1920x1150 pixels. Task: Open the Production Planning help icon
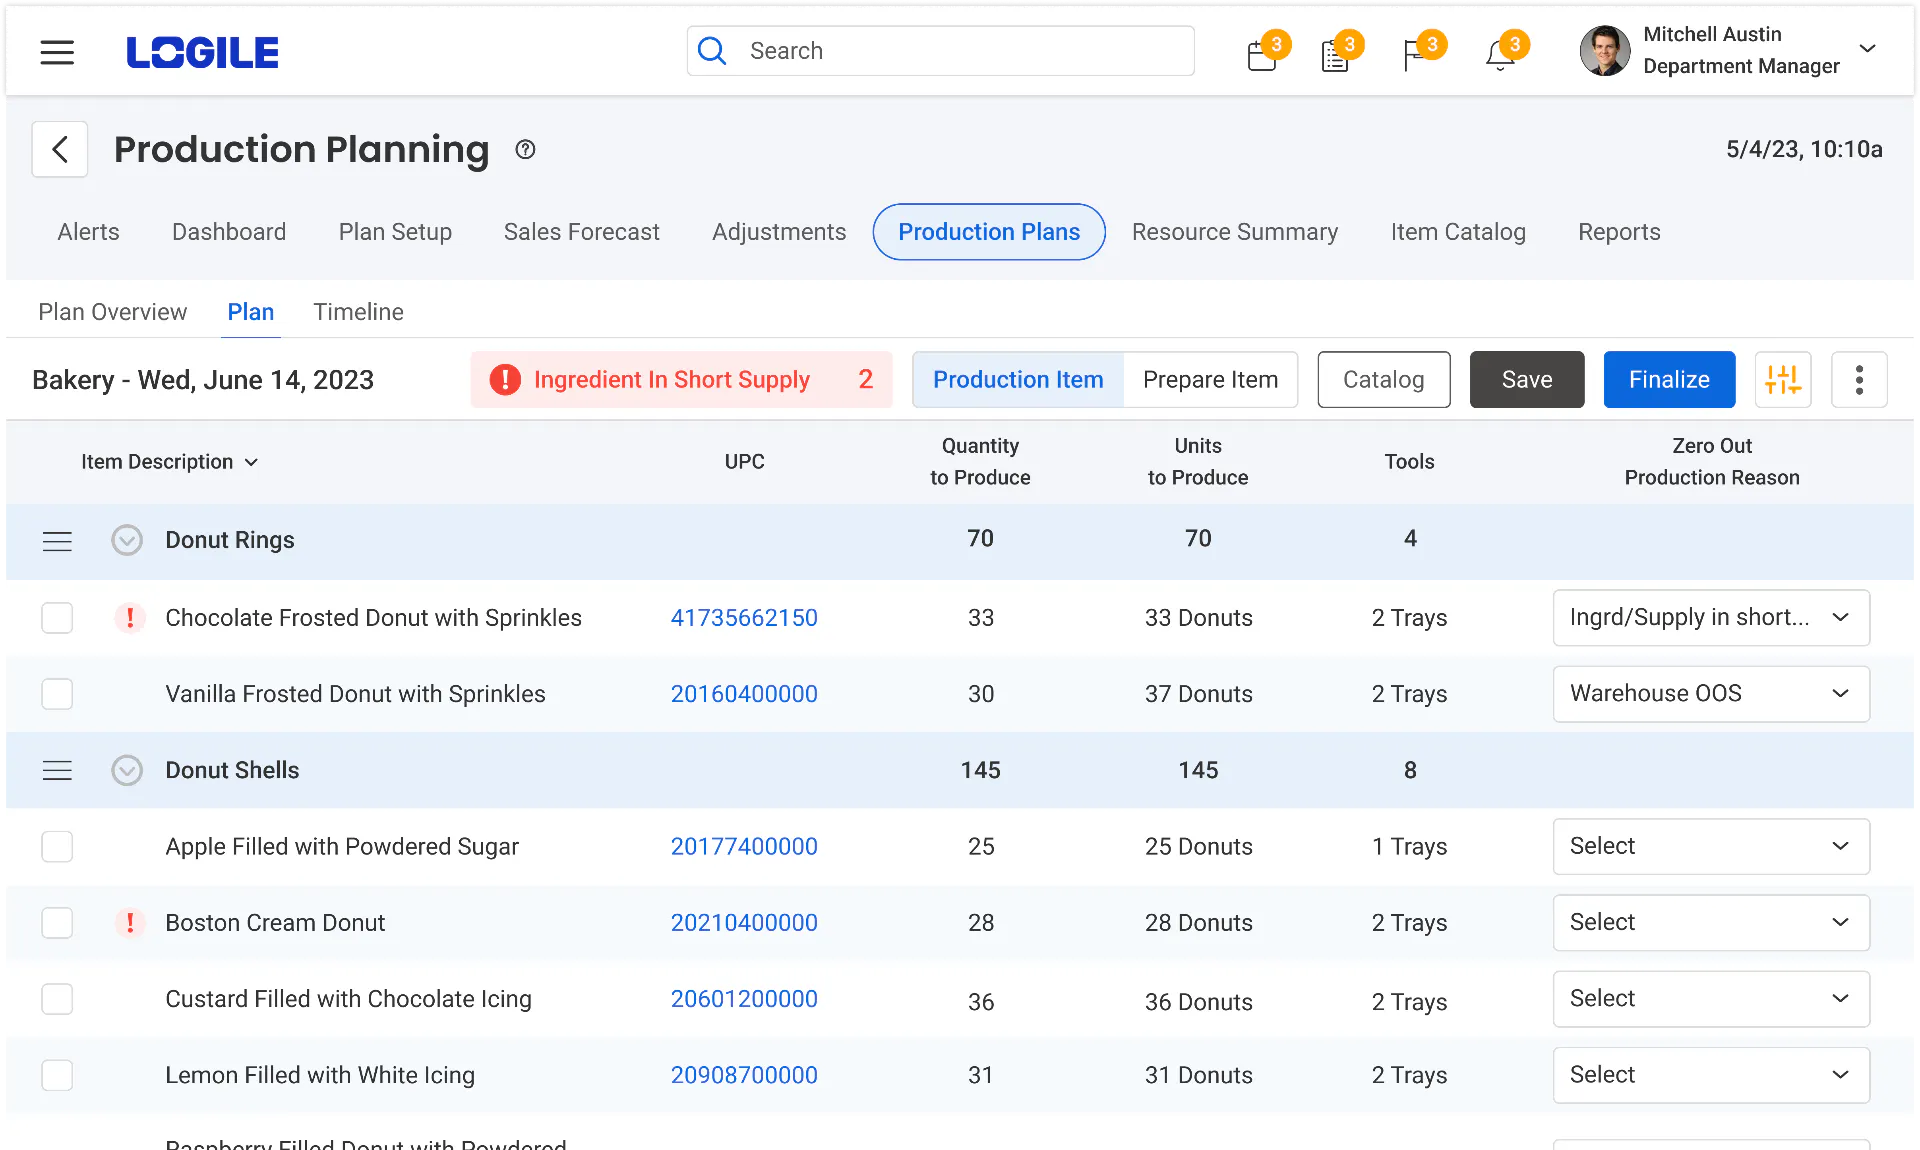coord(525,149)
